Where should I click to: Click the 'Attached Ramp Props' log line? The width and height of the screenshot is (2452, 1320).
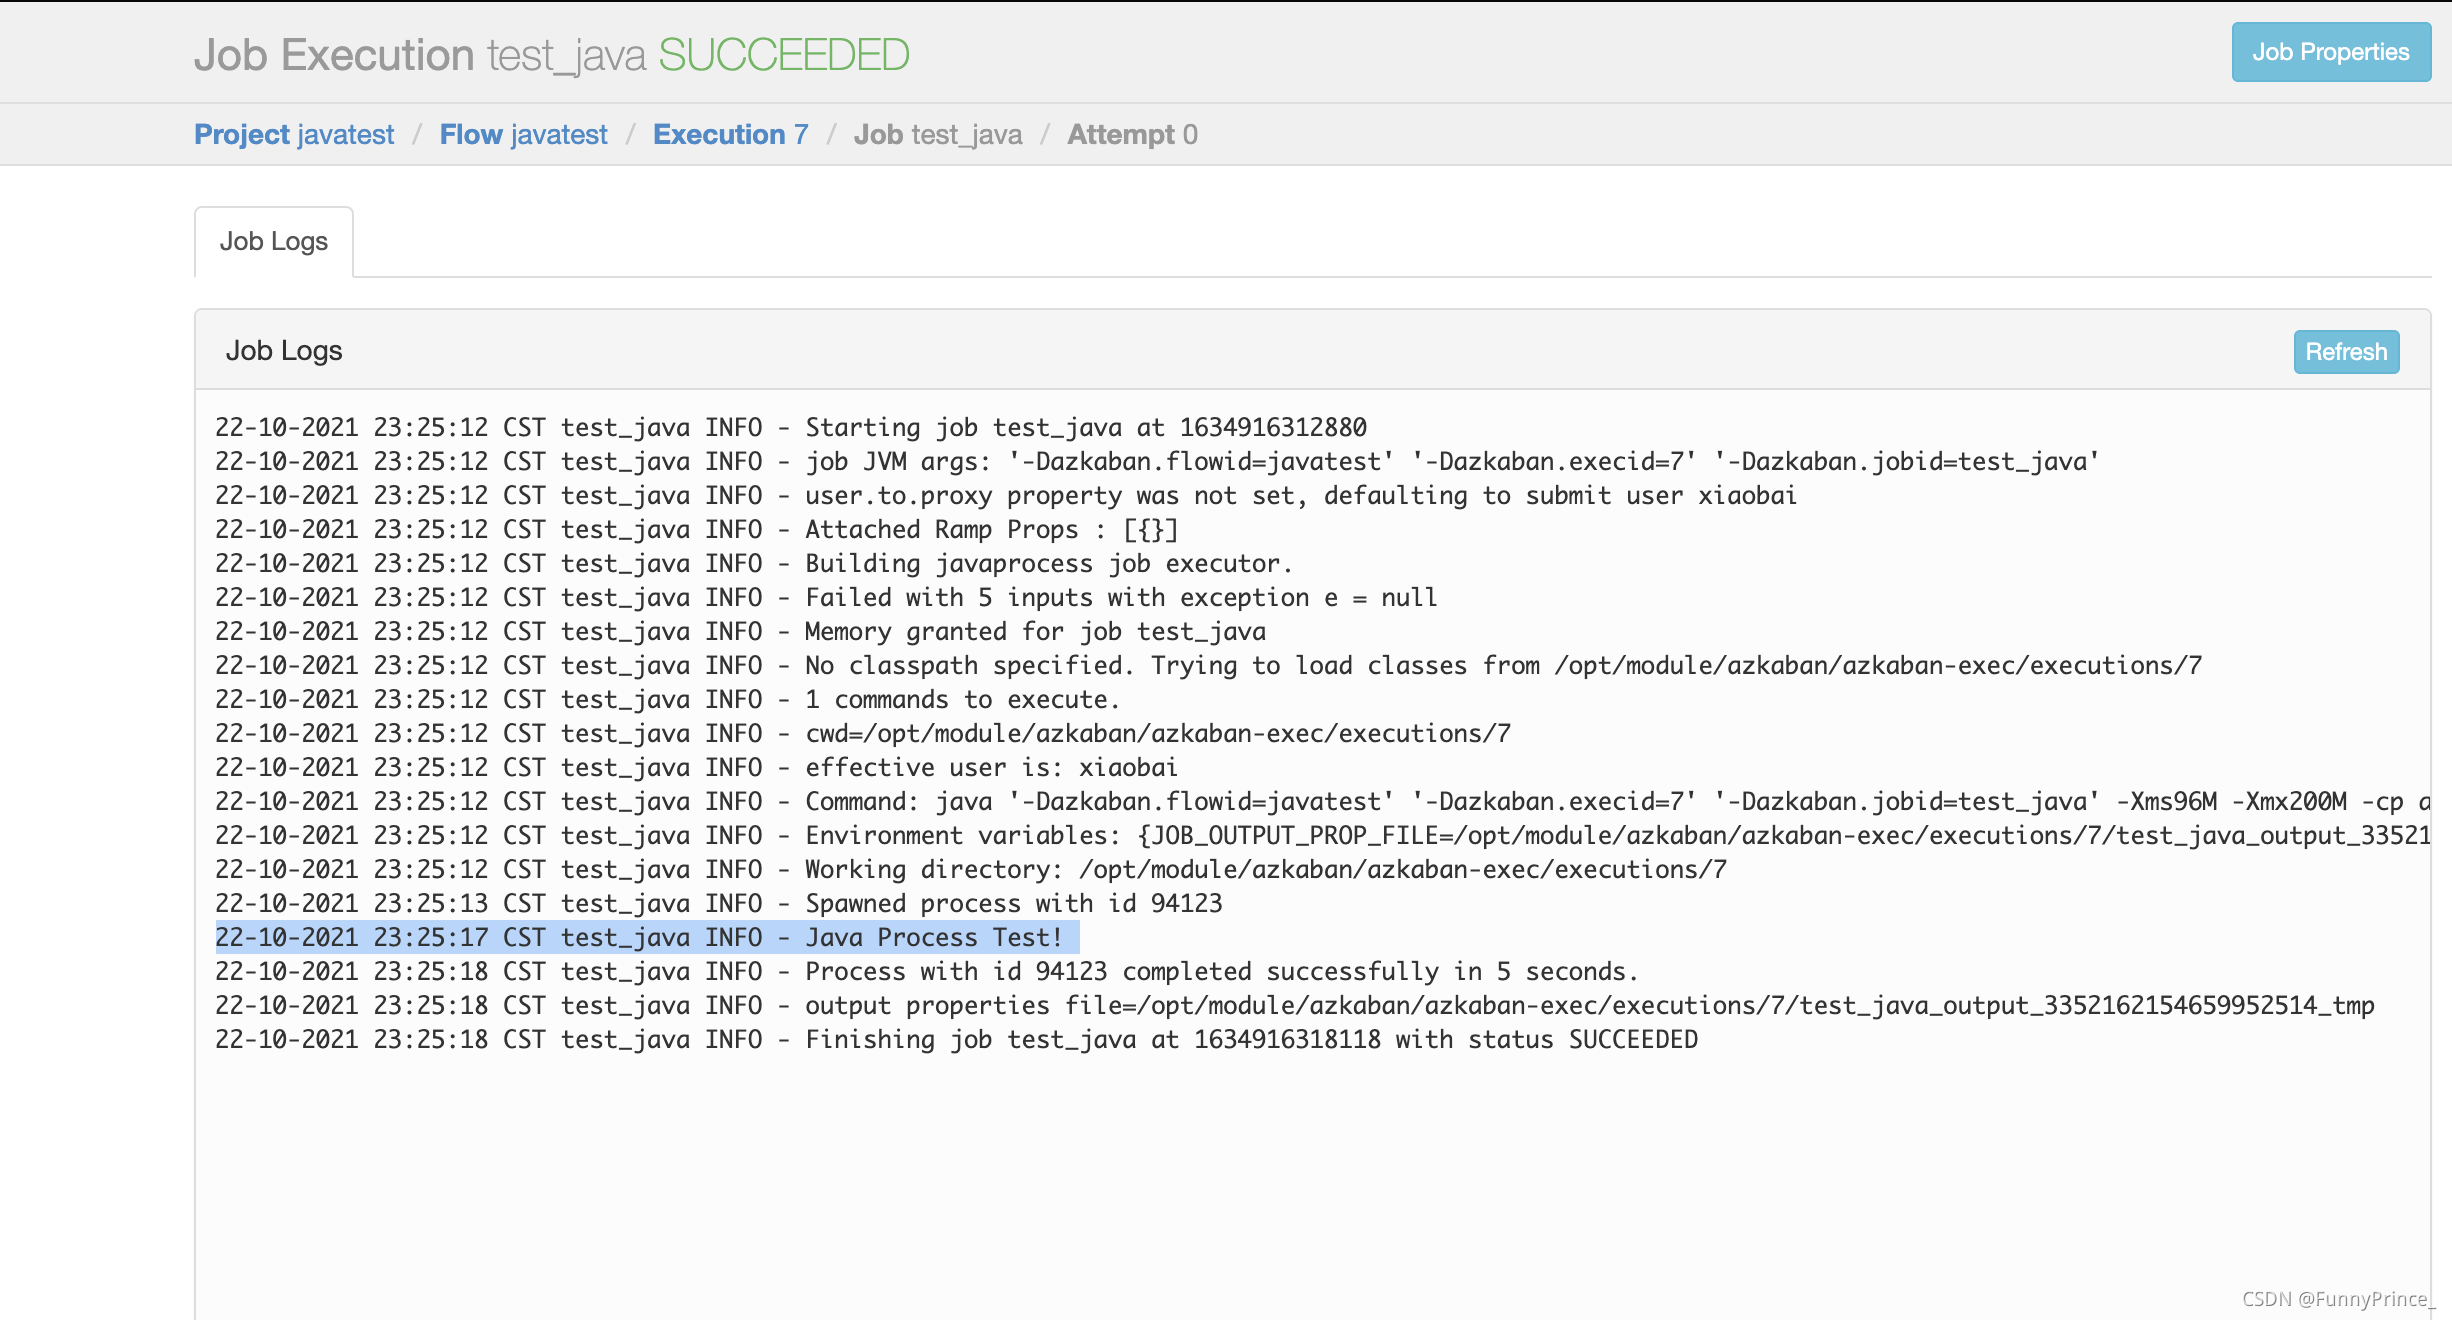(x=697, y=530)
